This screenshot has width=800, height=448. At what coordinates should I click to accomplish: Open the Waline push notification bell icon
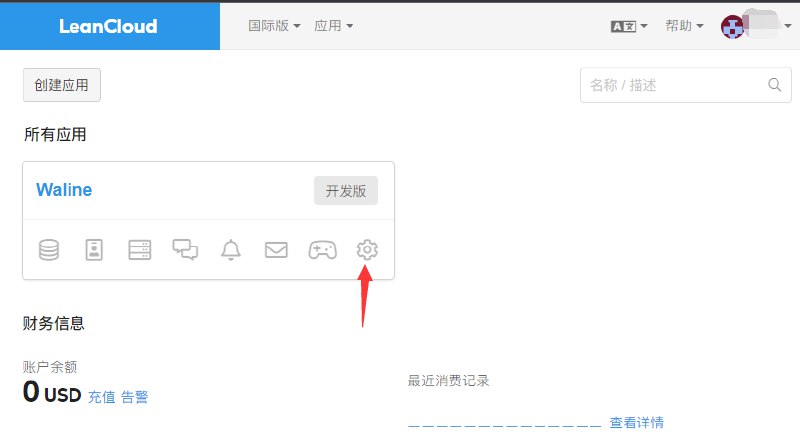231,250
